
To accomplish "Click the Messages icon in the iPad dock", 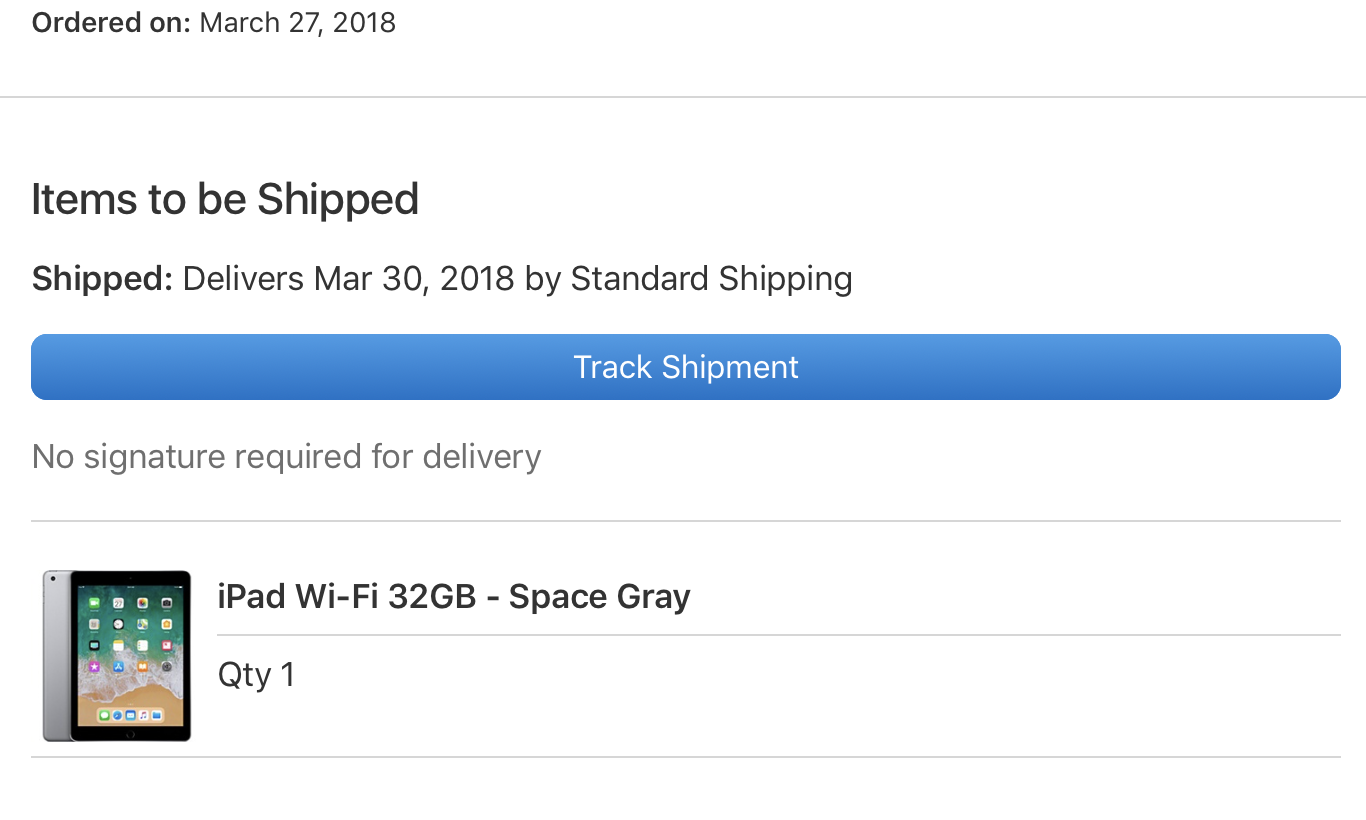I will 104,715.
